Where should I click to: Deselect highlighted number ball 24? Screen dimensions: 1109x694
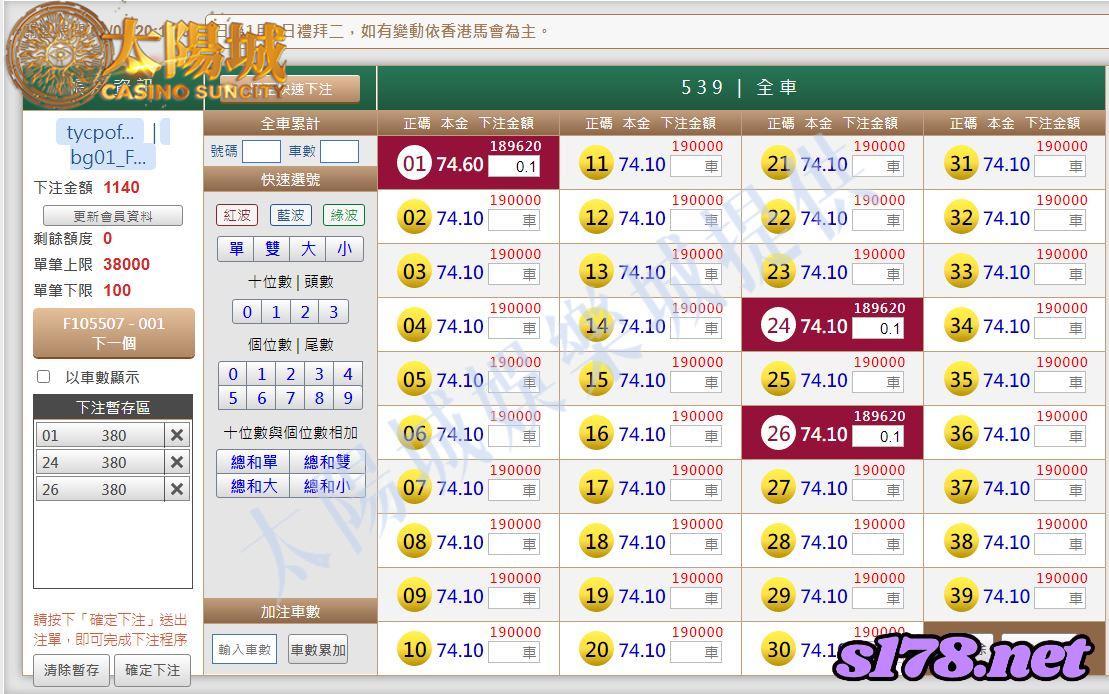coord(779,326)
